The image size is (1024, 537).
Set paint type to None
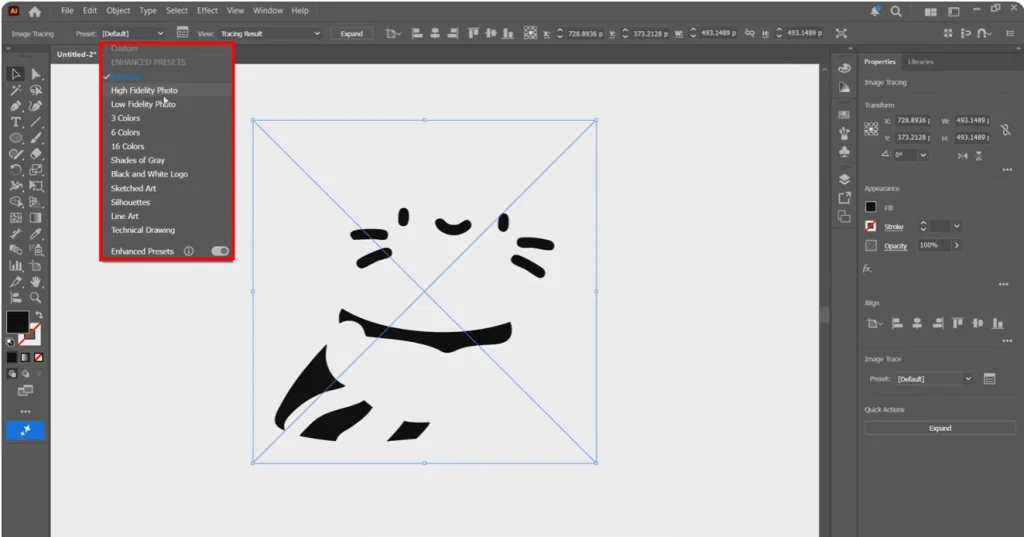click(x=39, y=357)
